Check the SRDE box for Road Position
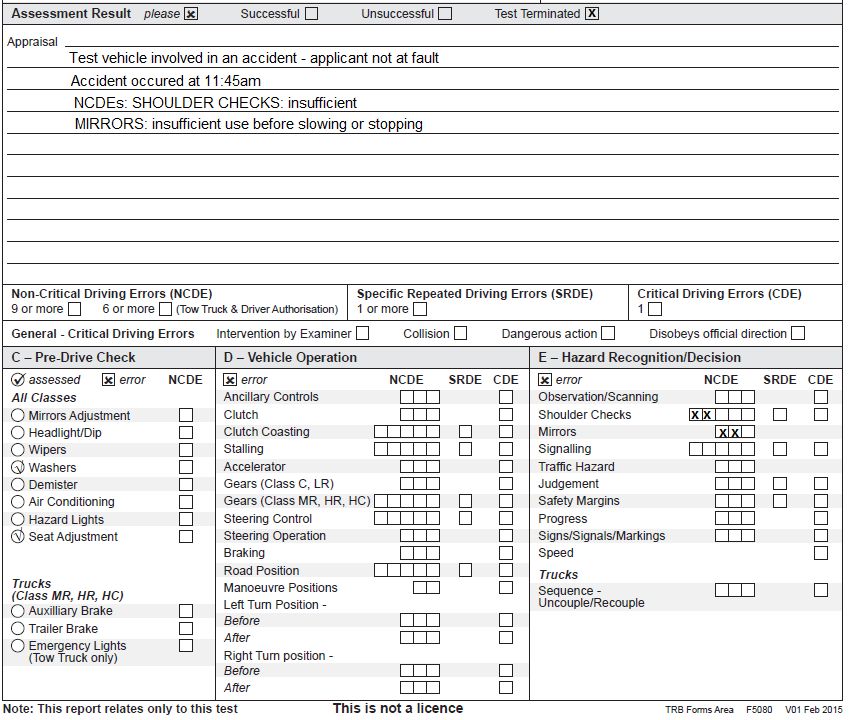 pyautogui.click(x=465, y=570)
